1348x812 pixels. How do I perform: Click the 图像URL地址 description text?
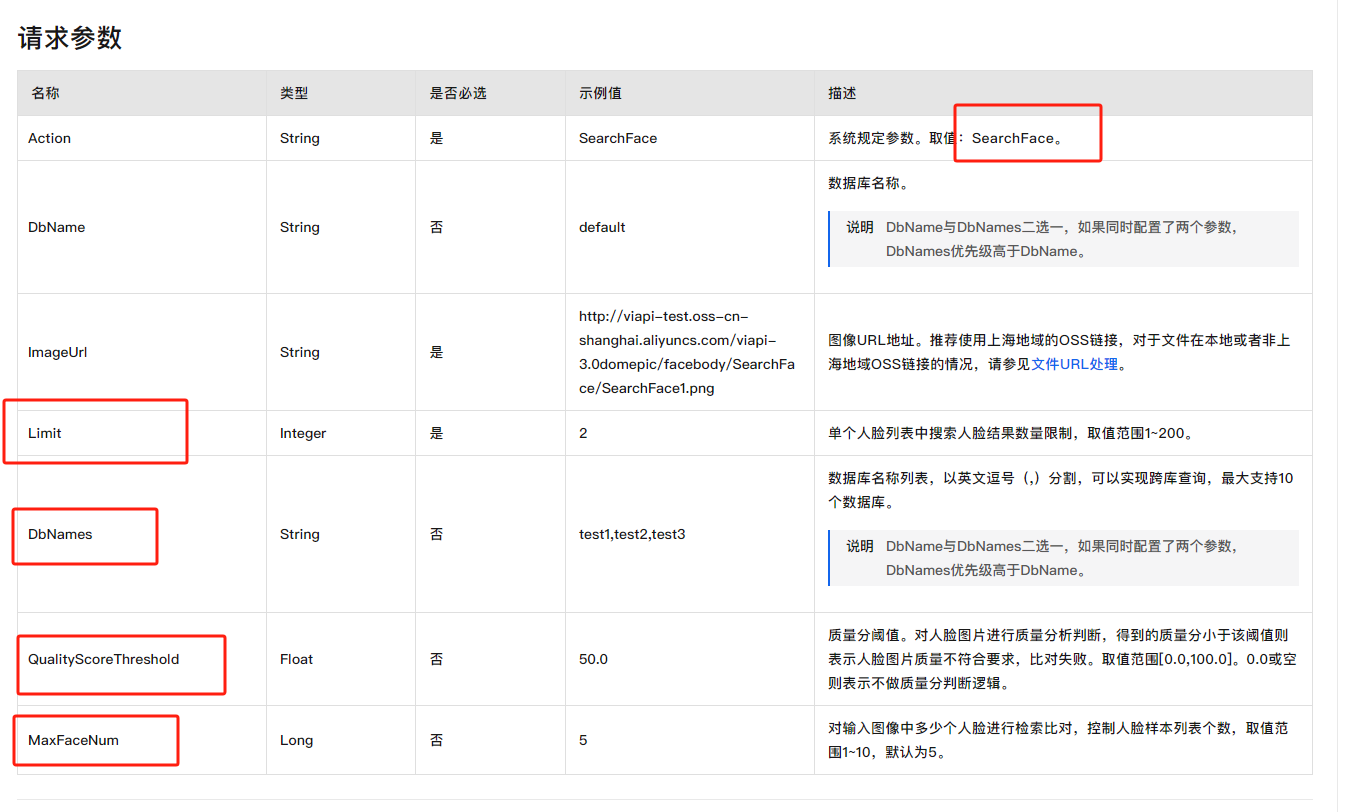pos(1059,352)
